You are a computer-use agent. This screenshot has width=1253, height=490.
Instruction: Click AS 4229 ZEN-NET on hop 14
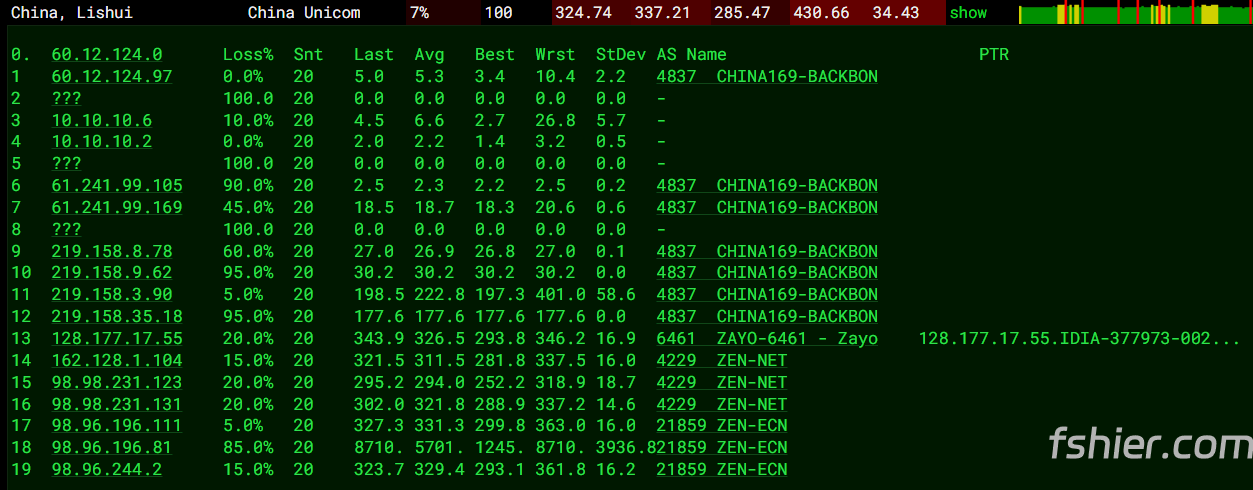click(721, 361)
